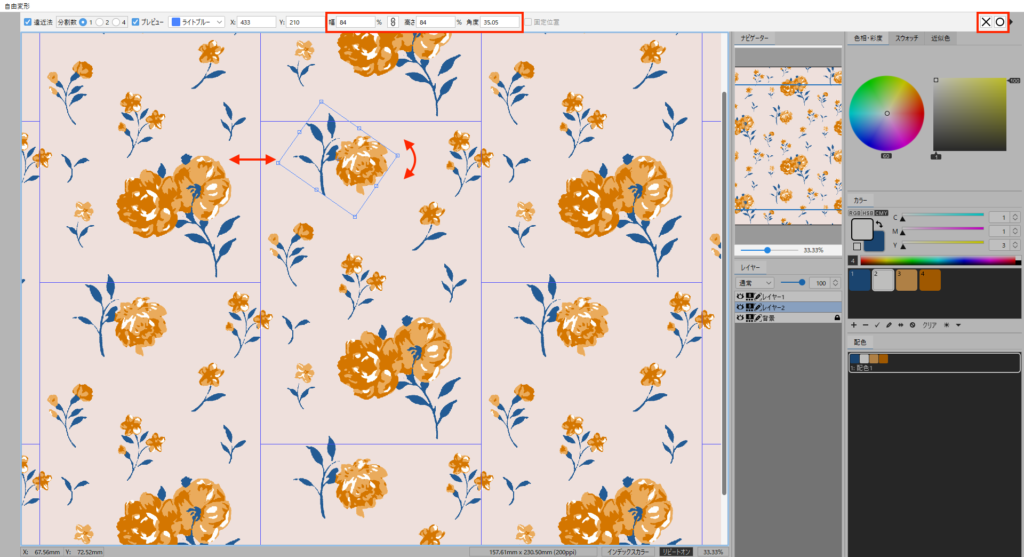The width and height of the screenshot is (1024, 557).
Task: Select palette swatch 1 dark blue
Action: pos(859,280)
